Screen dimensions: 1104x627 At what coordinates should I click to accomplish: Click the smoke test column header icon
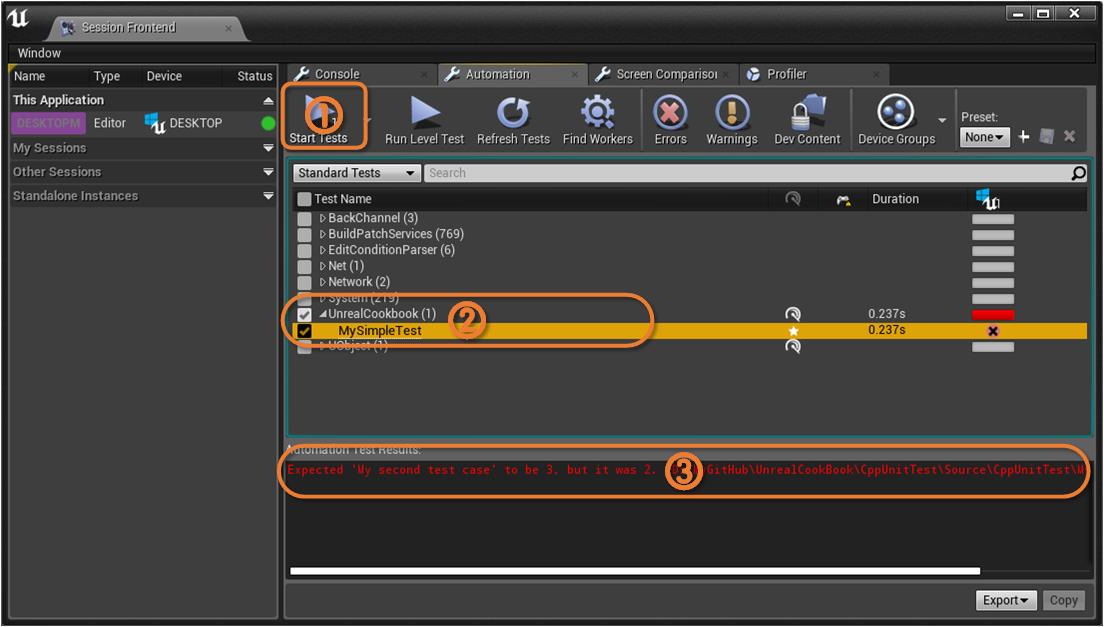[793, 199]
